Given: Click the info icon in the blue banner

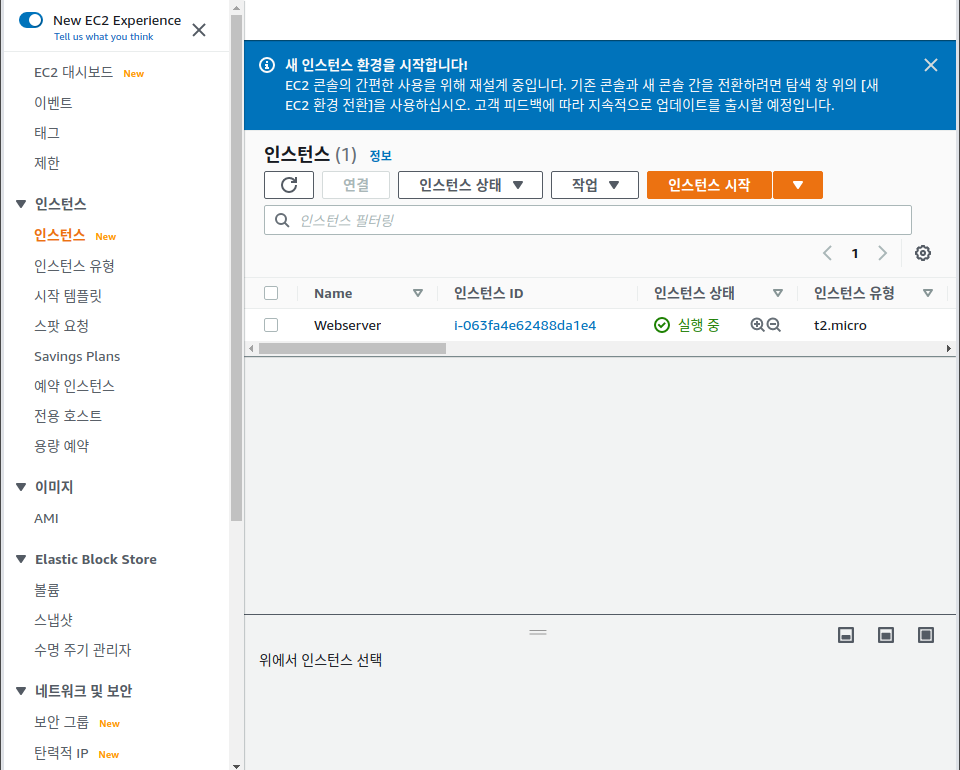Looking at the screenshot, I should [267, 65].
